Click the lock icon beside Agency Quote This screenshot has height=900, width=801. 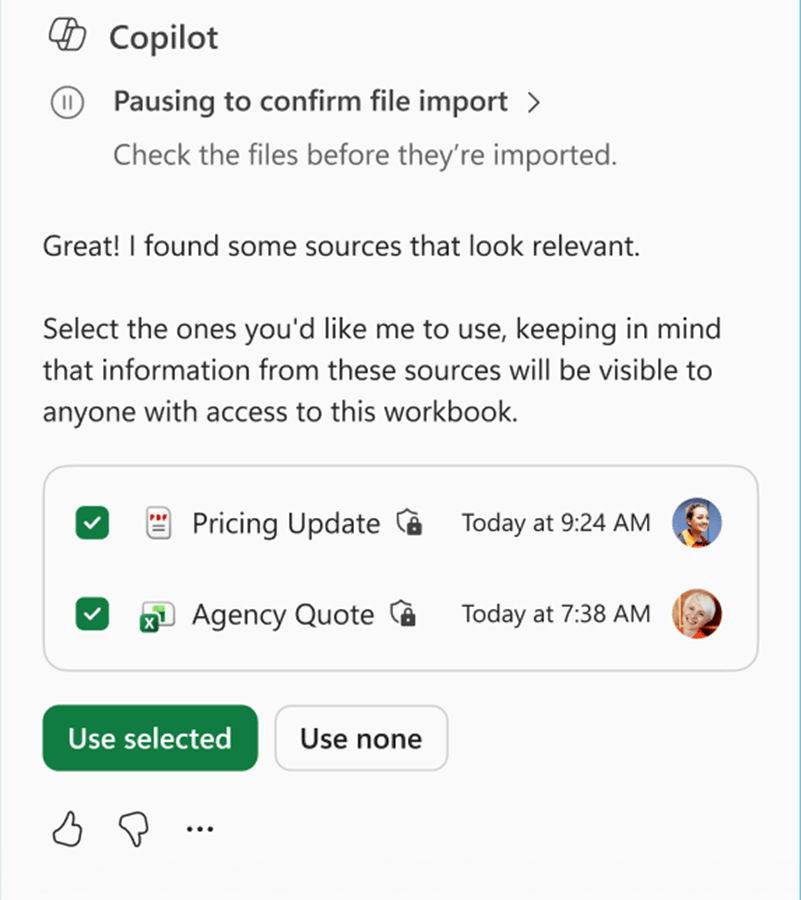(403, 615)
